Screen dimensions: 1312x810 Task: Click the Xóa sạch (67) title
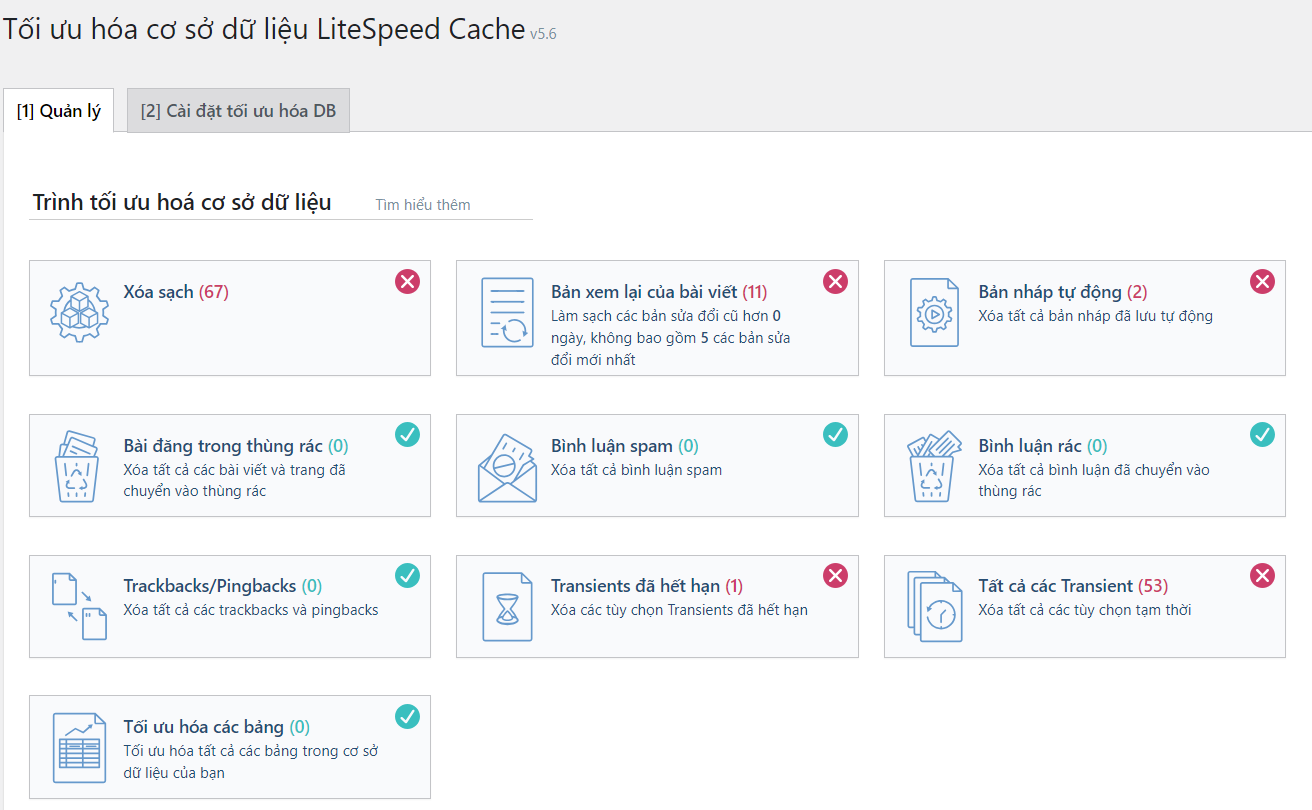(176, 293)
